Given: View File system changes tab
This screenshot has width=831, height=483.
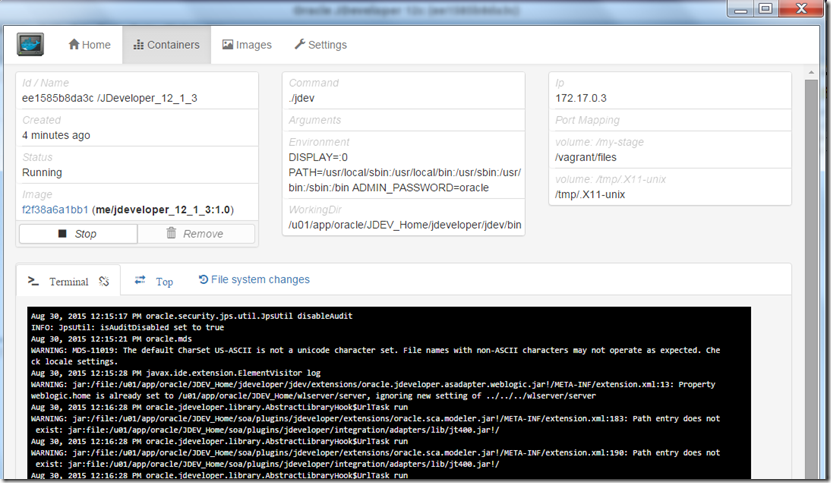Looking at the screenshot, I should (254, 280).
